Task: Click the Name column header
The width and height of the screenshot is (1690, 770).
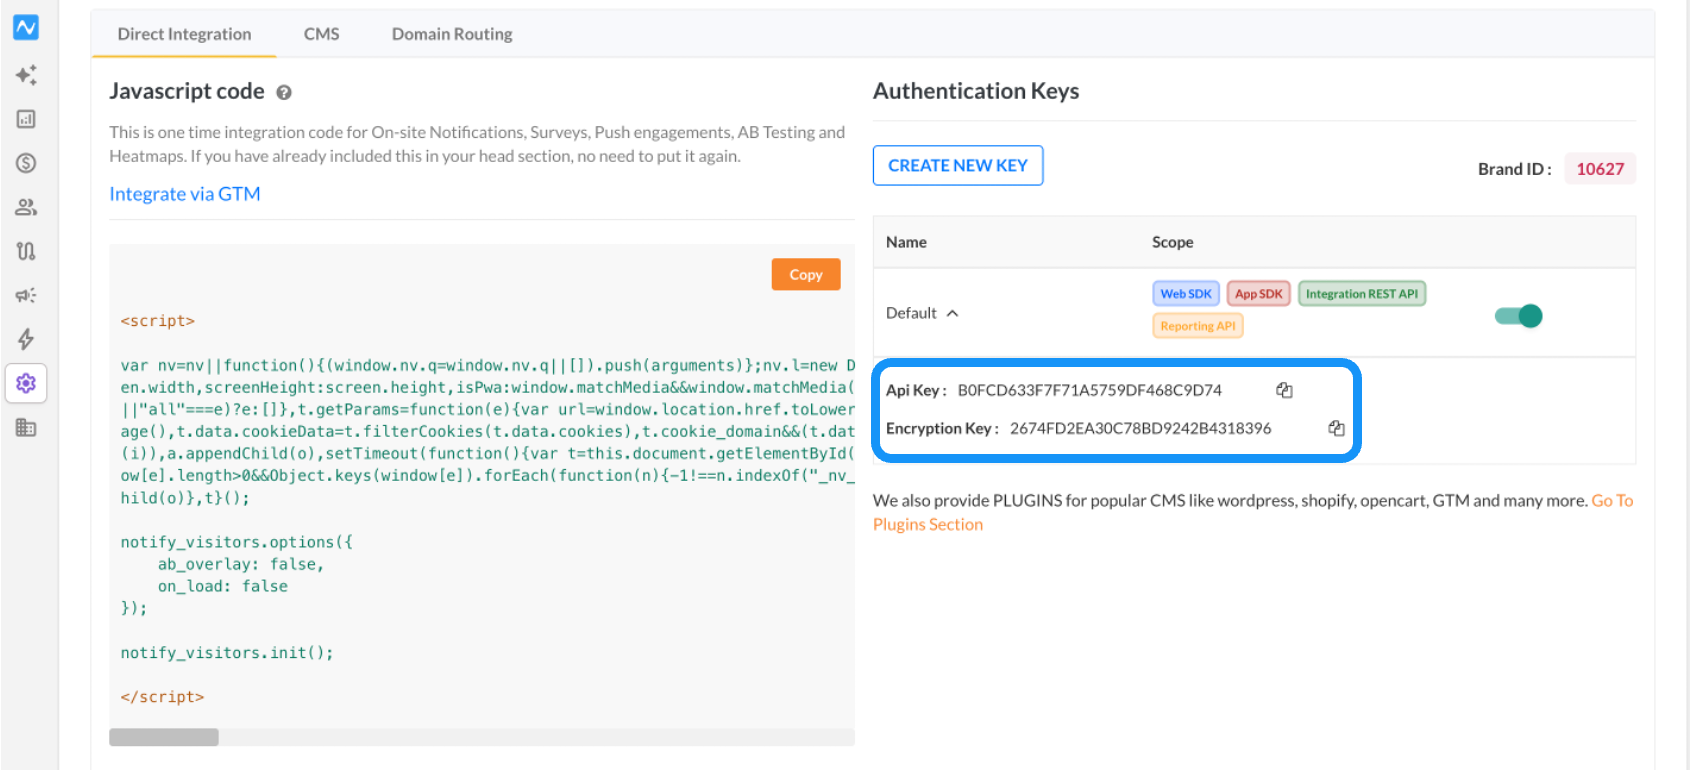Action: pos(906,242)
